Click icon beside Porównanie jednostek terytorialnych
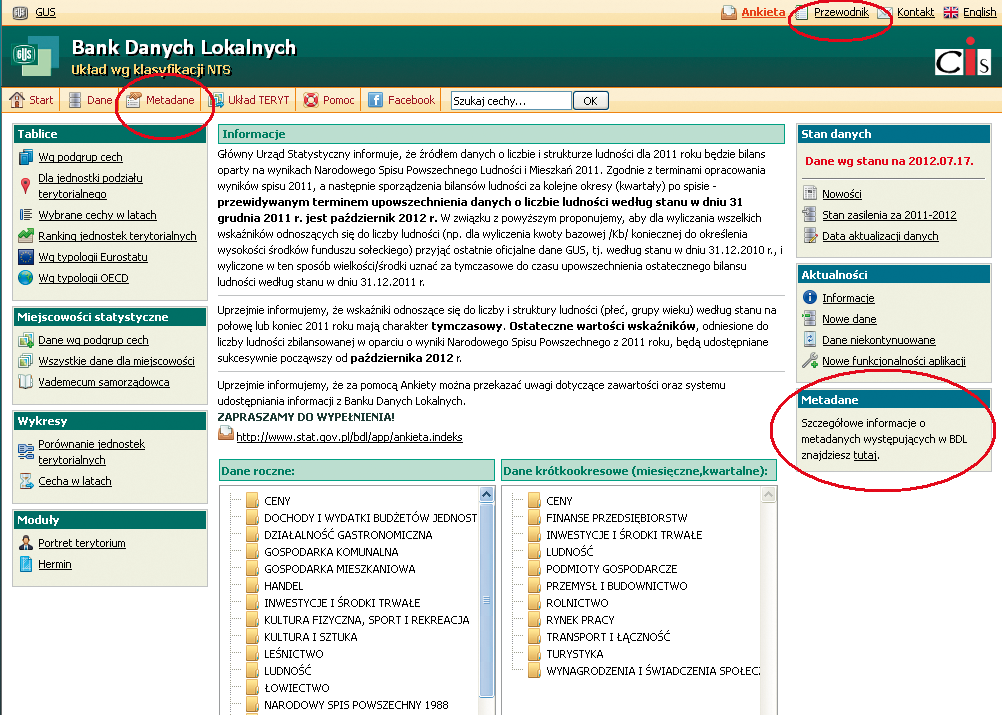This screenshot has height=715, width=1002. pos(26,451)
